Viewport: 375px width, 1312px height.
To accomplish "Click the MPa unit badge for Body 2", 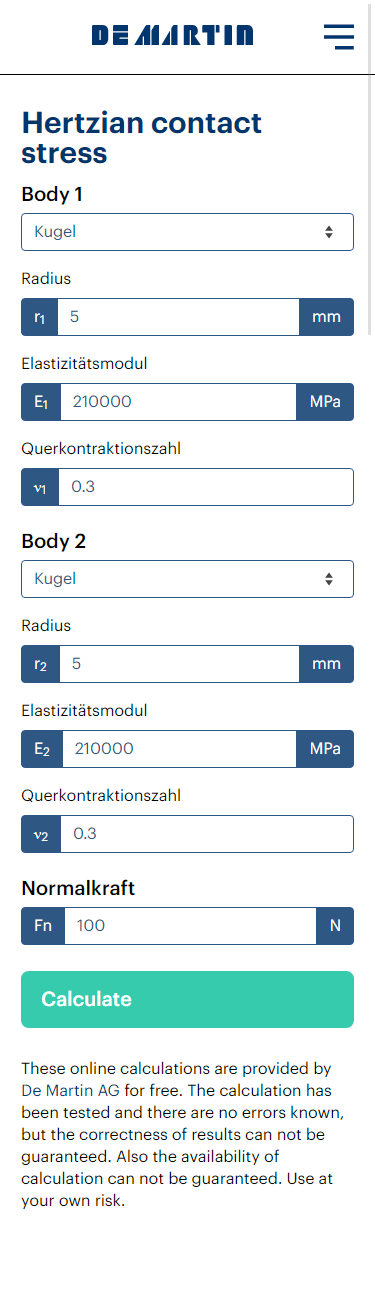I will [325, 748].
